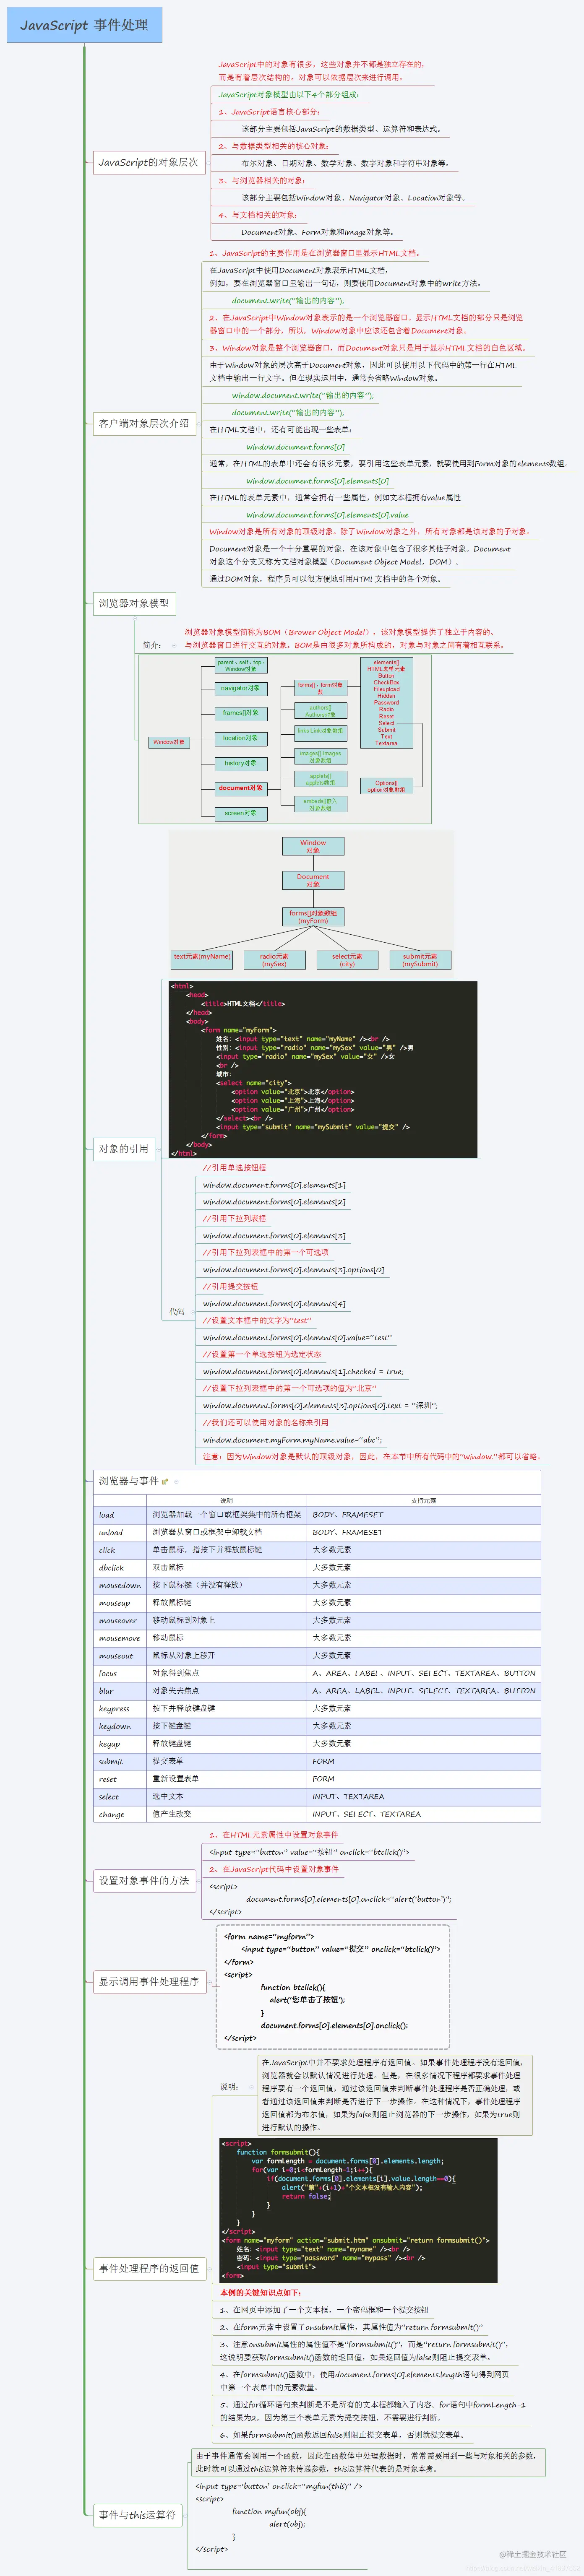The width and height of the screenshot is (584, 2576).
Task: Click the 'mousedown' event cell
Action: click(x=120, y=1585)
